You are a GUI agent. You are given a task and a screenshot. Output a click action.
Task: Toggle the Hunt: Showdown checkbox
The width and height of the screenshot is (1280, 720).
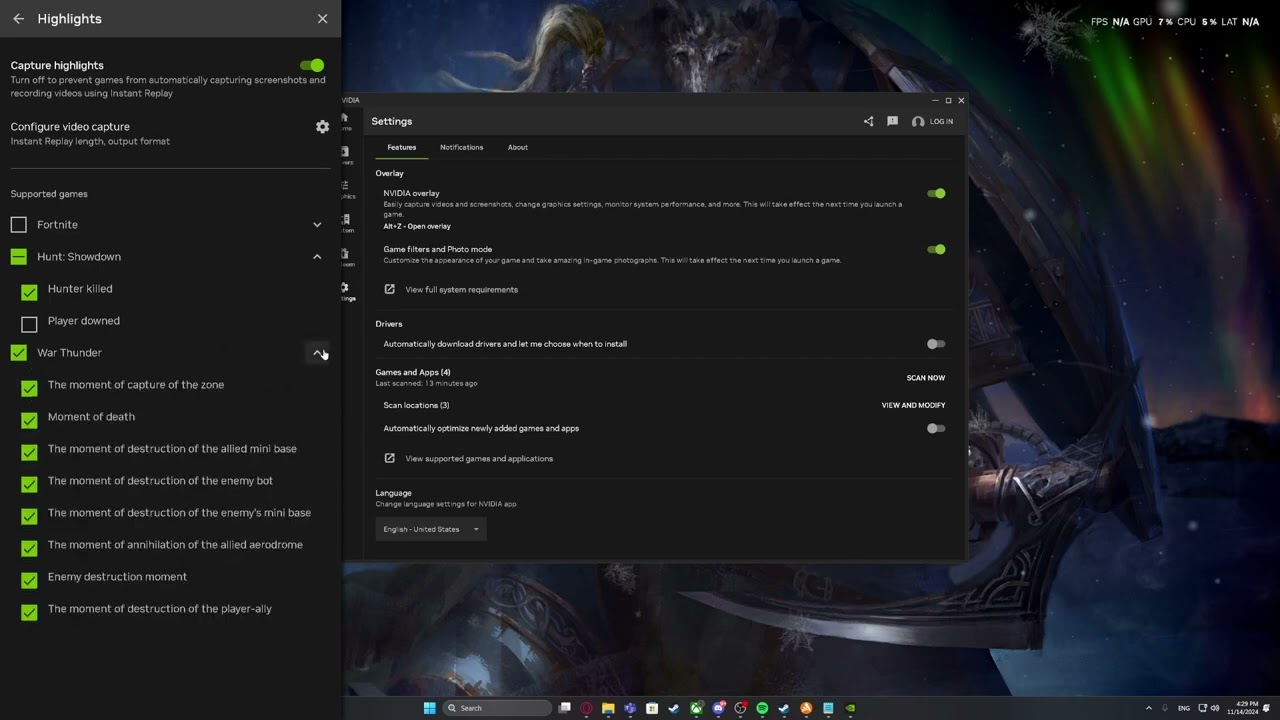pos(19,257)
